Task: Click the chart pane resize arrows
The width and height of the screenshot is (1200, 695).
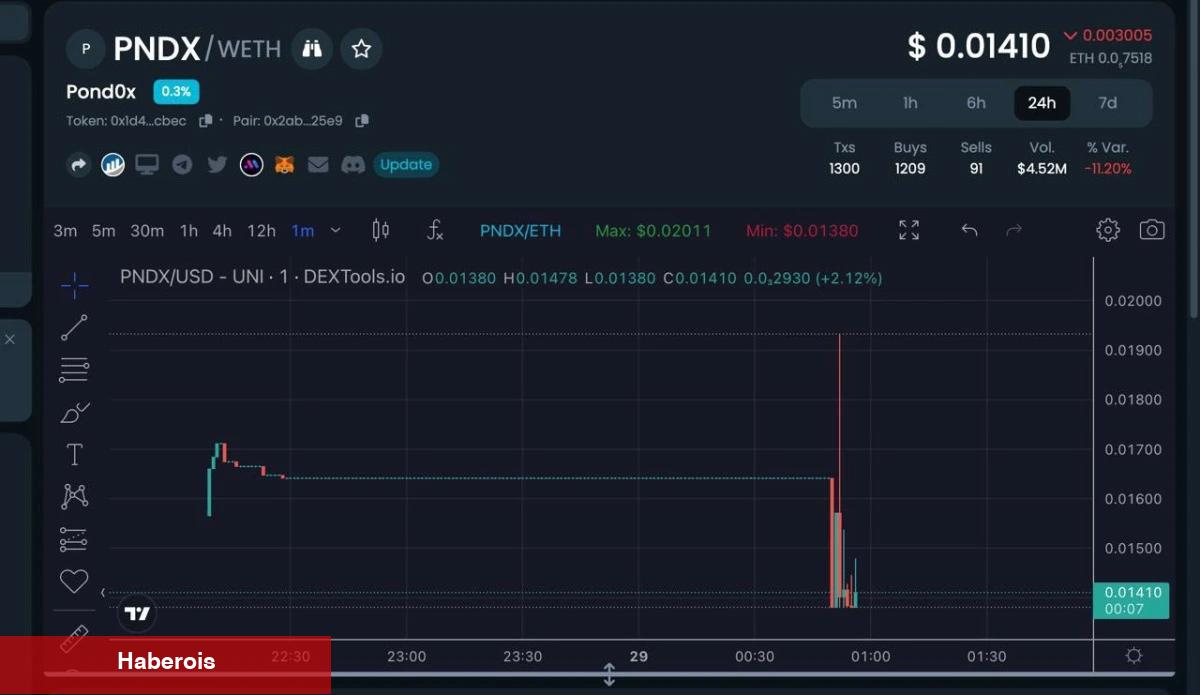Action: point(608,675)
